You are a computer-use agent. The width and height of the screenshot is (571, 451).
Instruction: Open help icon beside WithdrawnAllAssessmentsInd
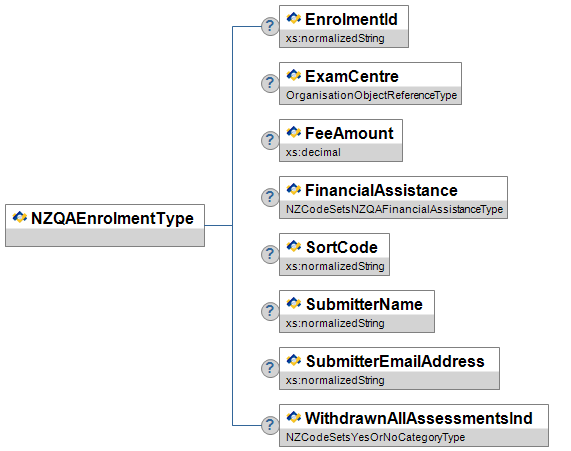(270, 425)
